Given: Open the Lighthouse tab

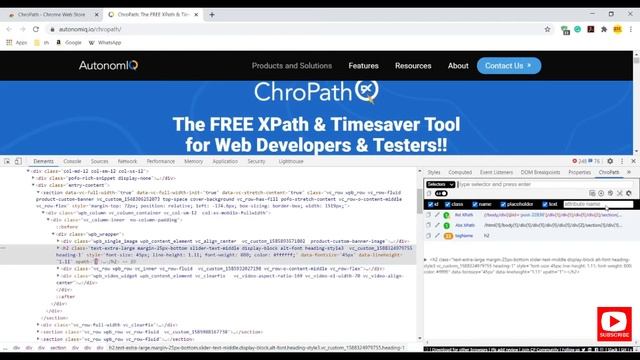Looking at the screenshot, I should [291, 161].
